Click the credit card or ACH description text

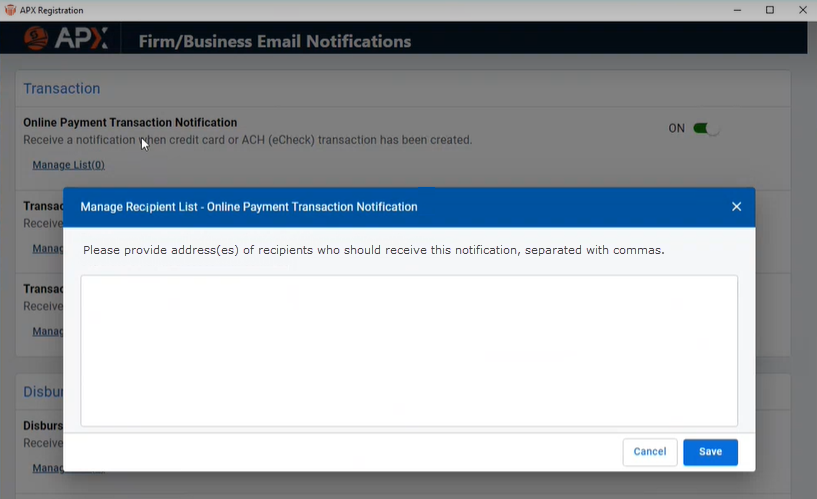point(247,140)
